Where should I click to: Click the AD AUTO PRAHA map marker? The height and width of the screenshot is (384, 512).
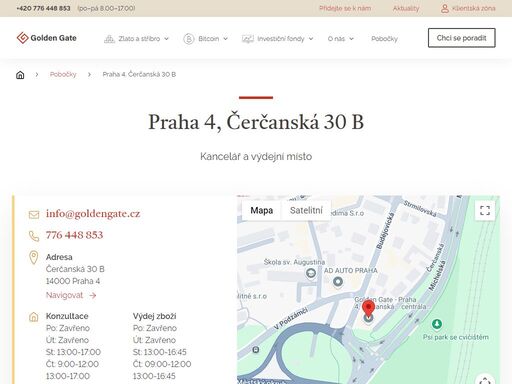(338, 282)
